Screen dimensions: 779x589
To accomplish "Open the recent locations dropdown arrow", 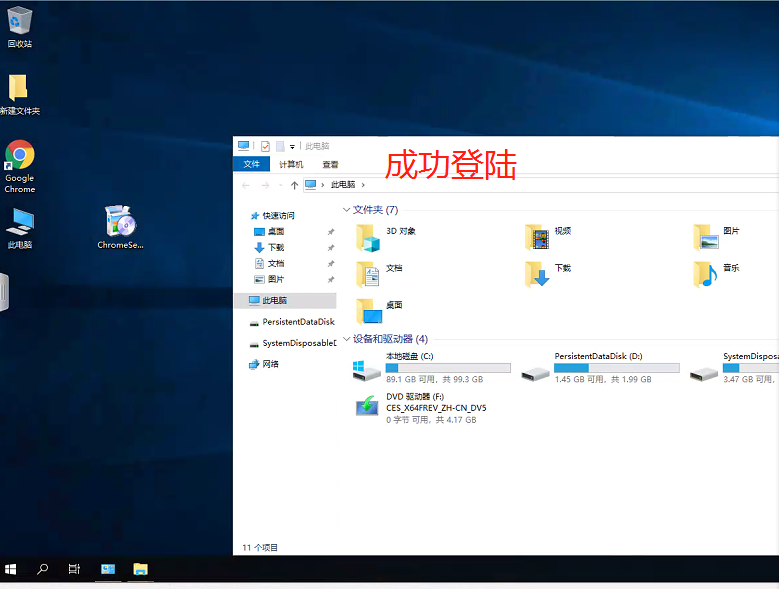I will 281,185.
